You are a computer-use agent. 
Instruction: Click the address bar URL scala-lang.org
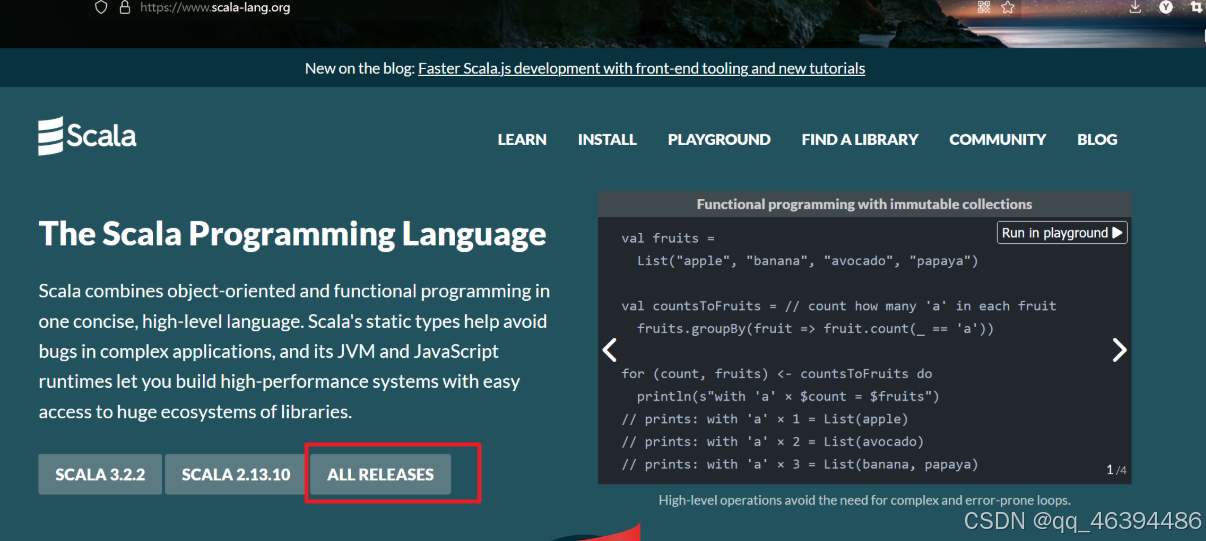point(216,7)
